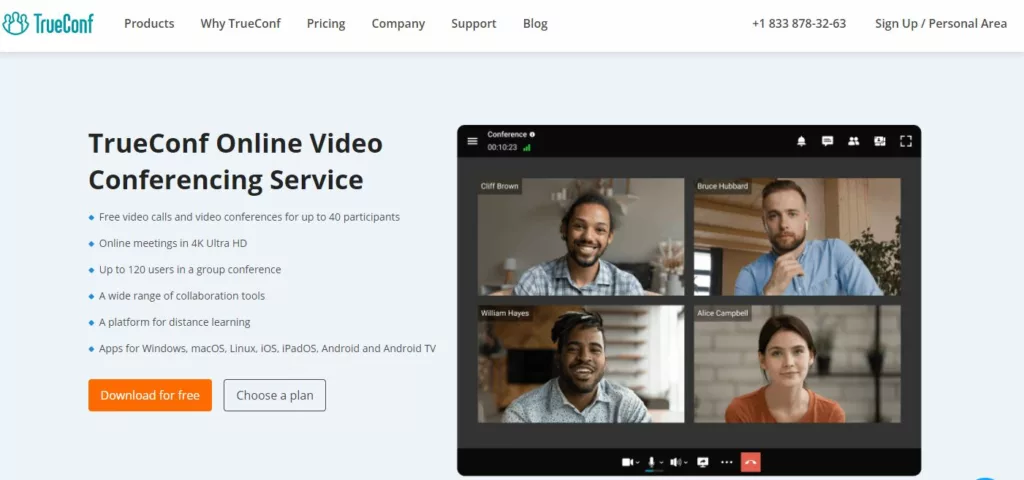The width and height of the screenshot is (1024, 480).
Task: Click 'A wide range of collaboration tools'
Action: pos(182,296)
